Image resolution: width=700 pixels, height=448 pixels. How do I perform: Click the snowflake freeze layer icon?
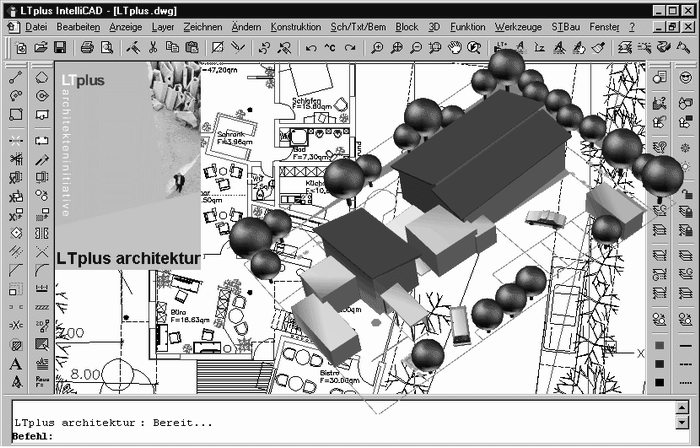click(x=685, y=148)
